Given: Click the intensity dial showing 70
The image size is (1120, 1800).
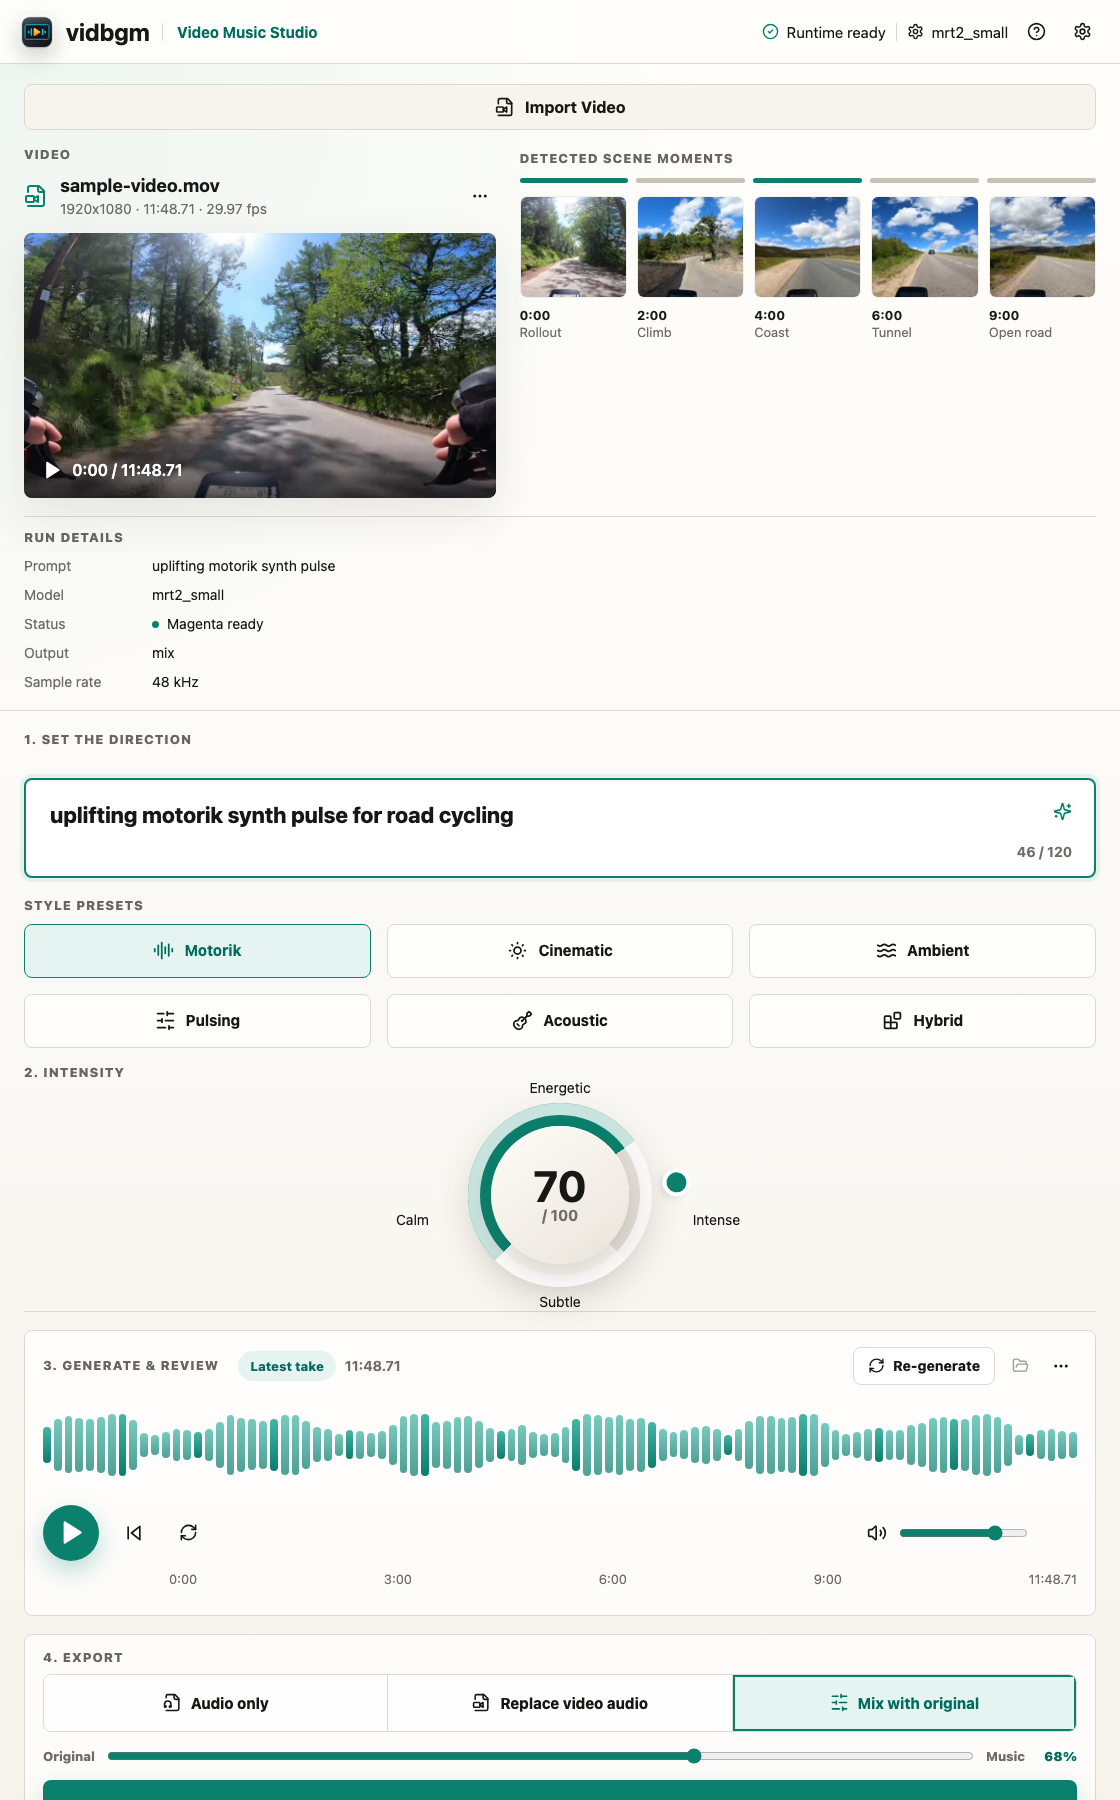Looking at the screenshot, I should point(560,1195).
